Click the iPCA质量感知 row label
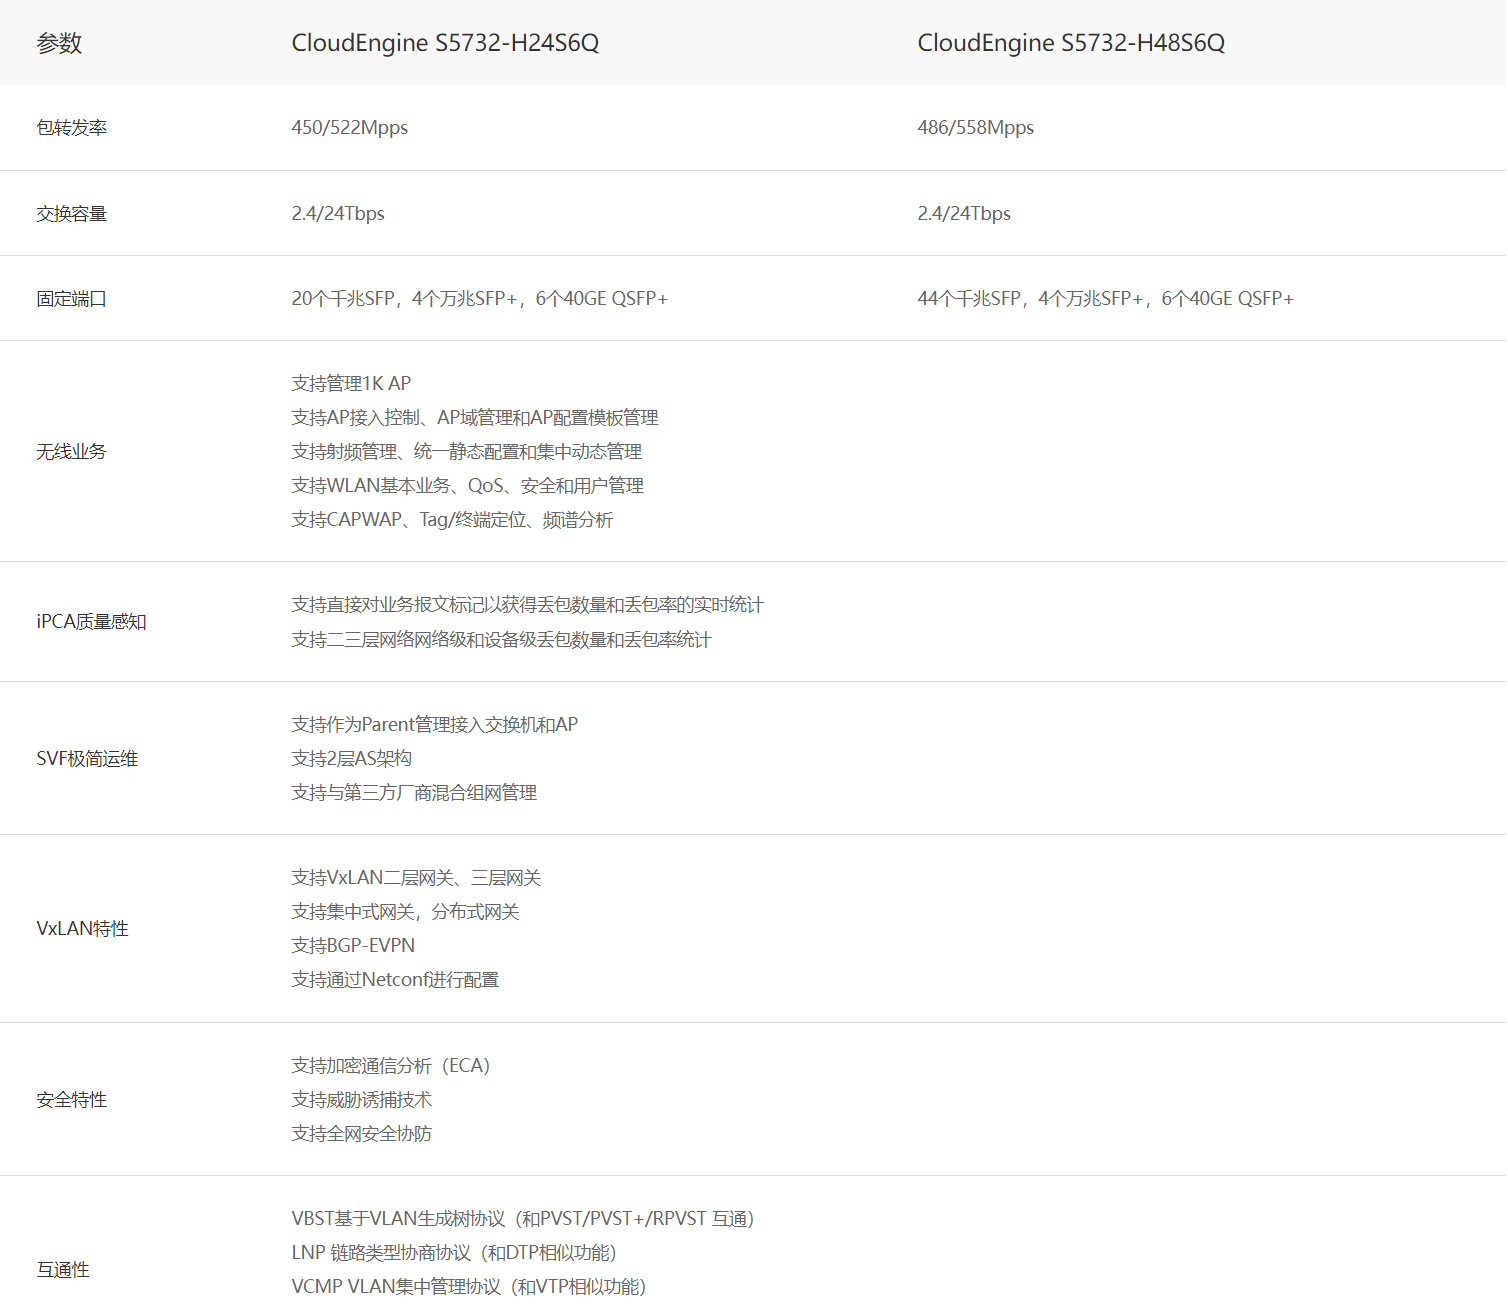Viewport: 1508px width, 1308px height. [x=91, y=622]
